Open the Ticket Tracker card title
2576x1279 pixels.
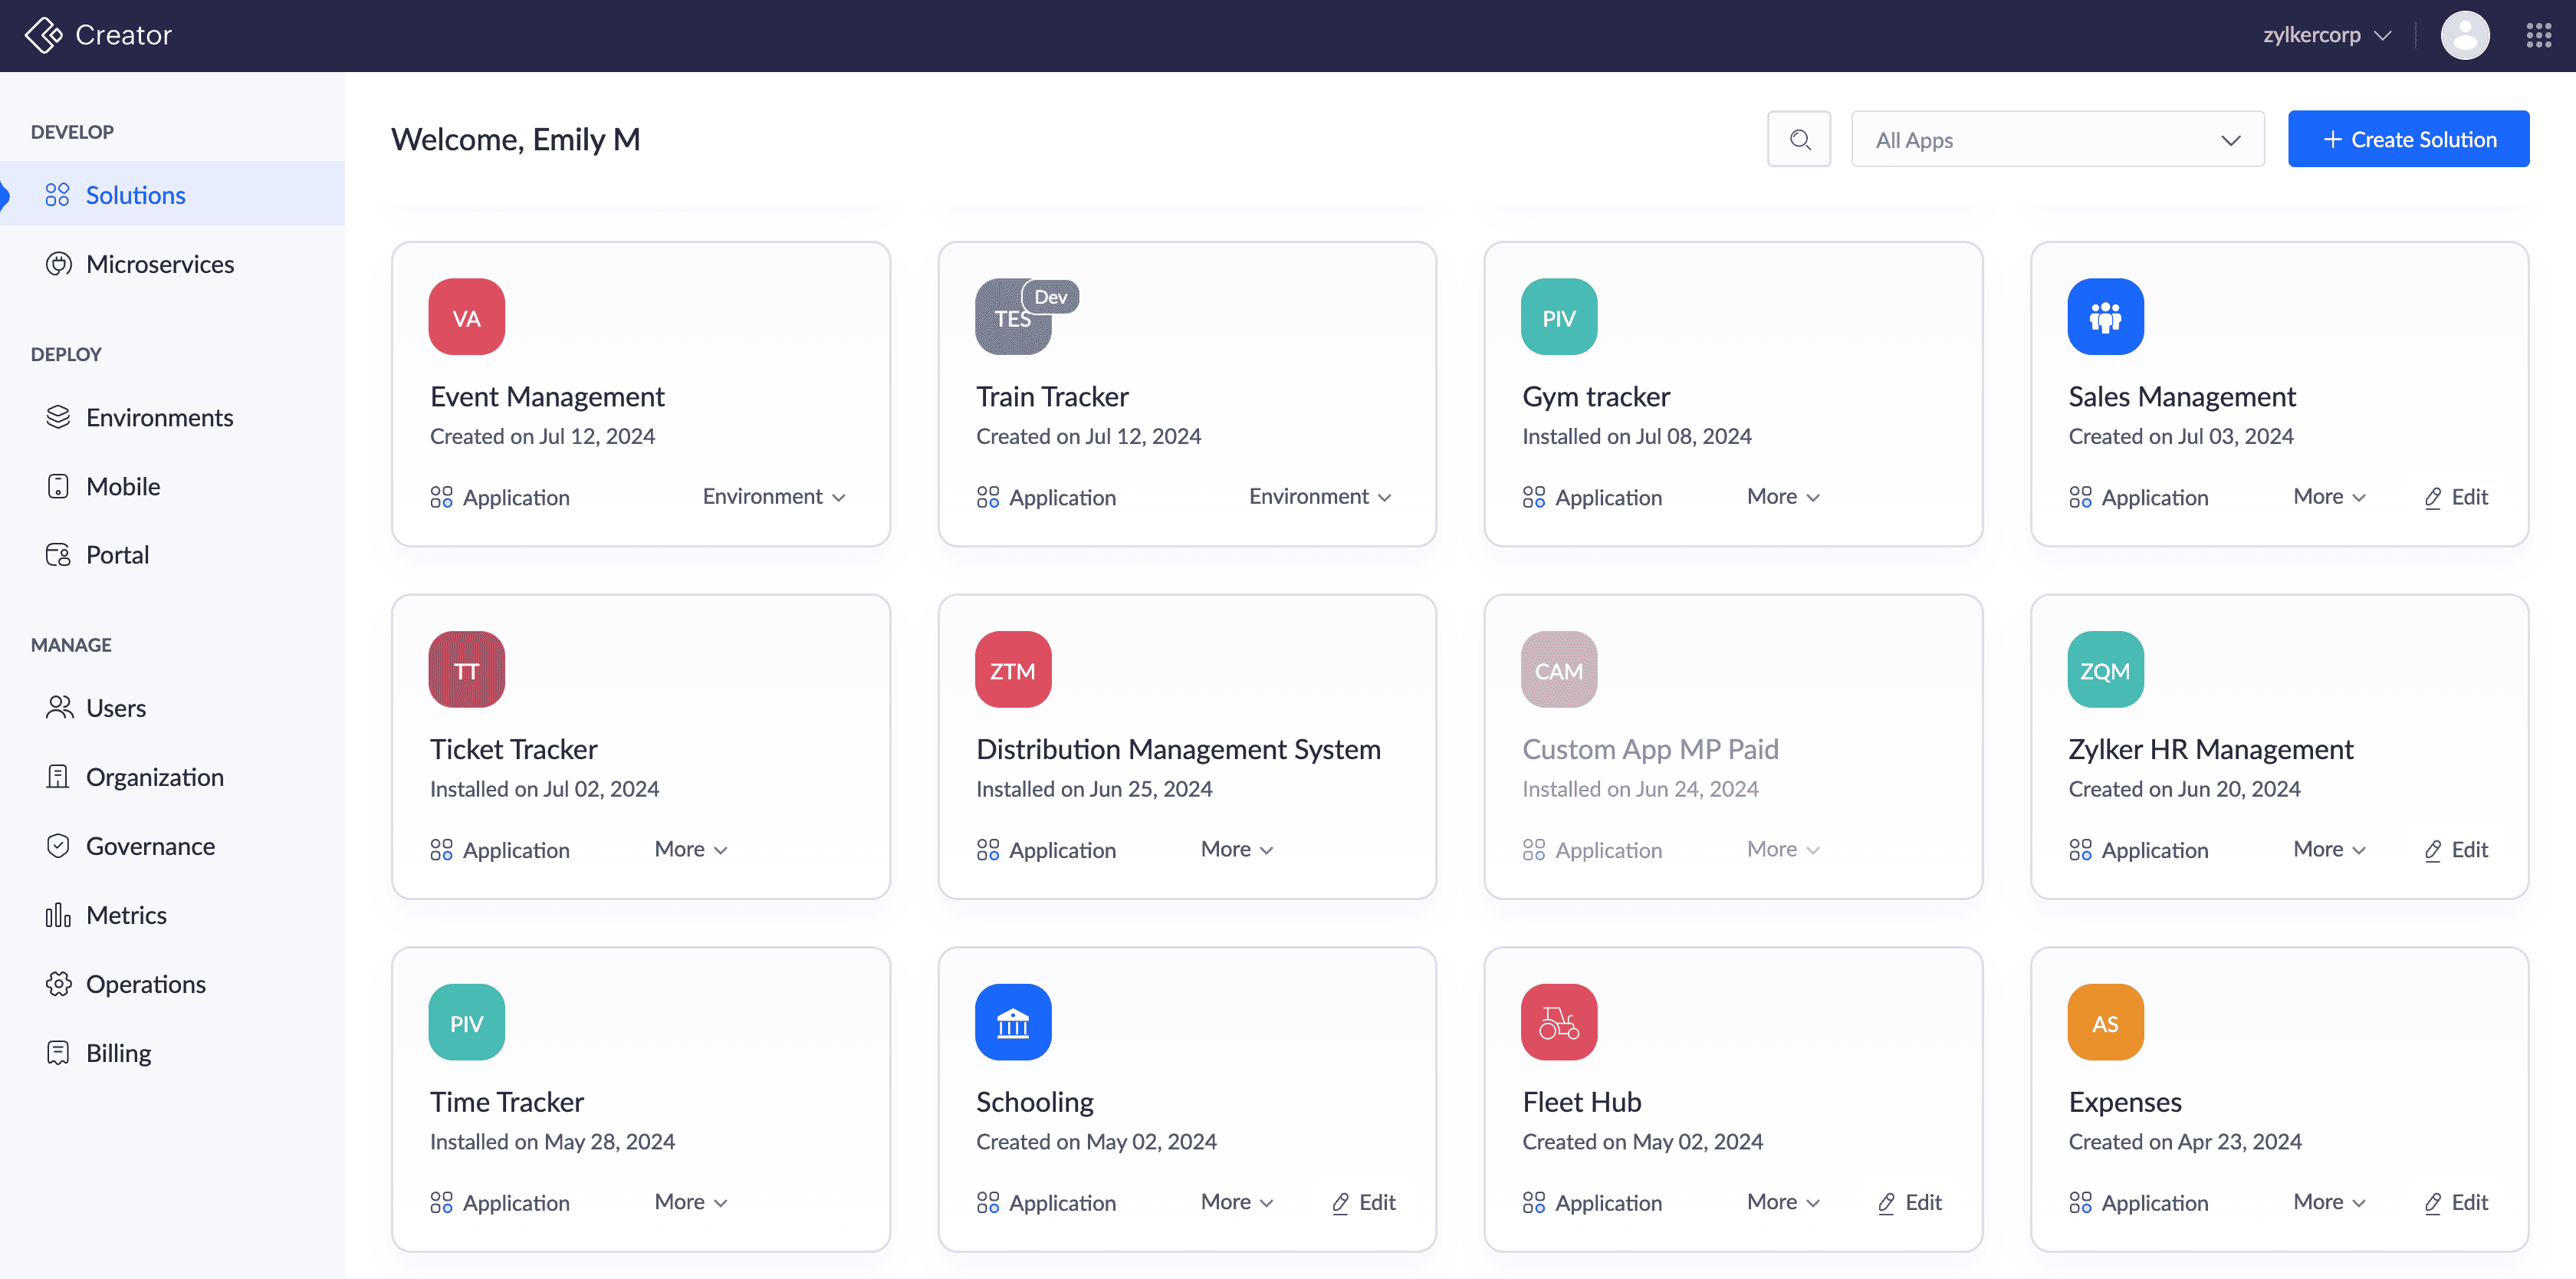513,749
